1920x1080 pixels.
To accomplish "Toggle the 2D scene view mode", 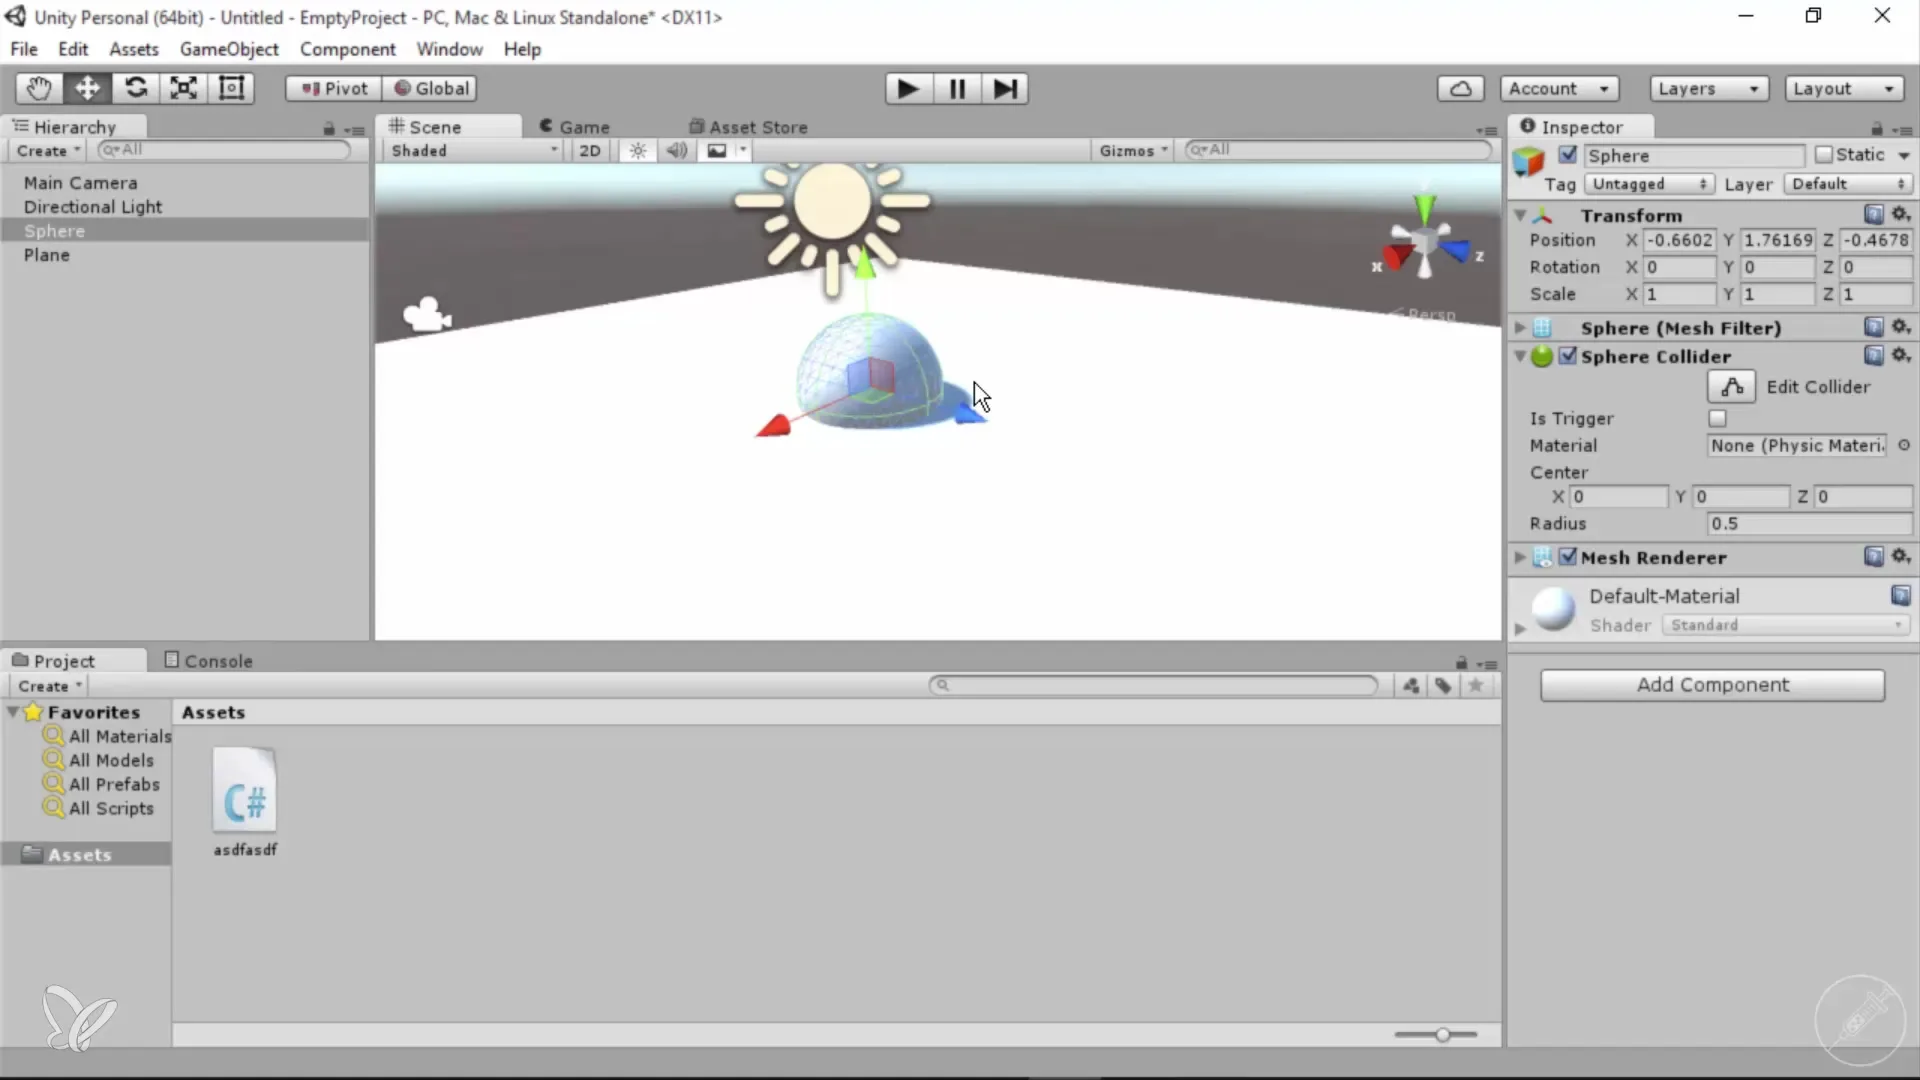I will pyautogui.click(x=590, y=150).
